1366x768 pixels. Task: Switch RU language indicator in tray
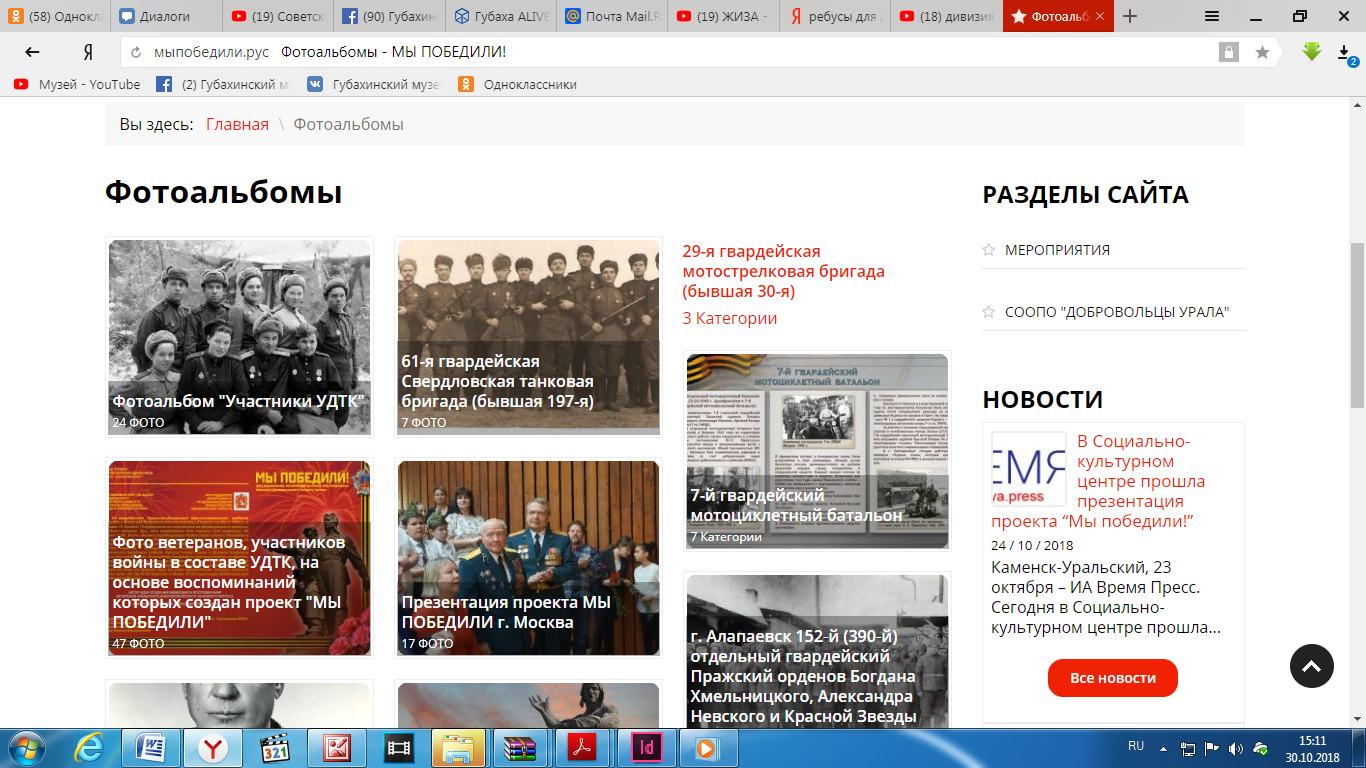[x=1136, y=746]
